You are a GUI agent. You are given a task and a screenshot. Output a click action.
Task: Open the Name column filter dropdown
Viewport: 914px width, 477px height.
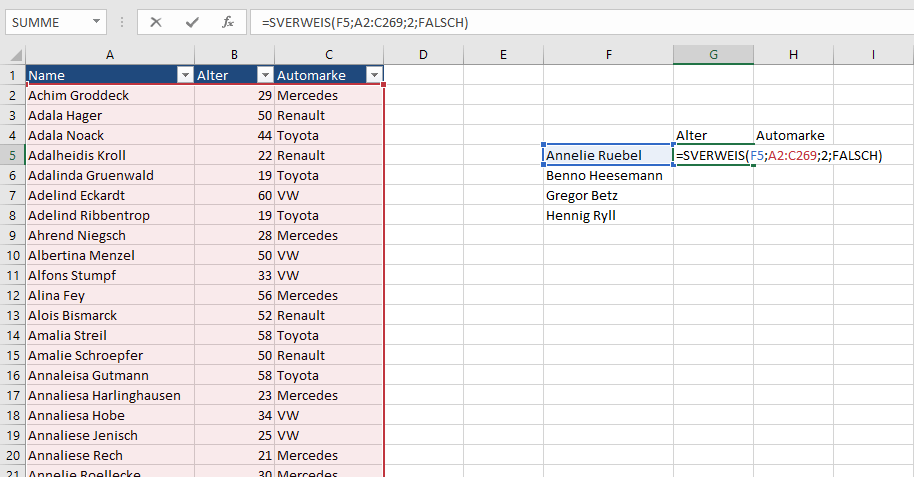(x=185, y=75)
